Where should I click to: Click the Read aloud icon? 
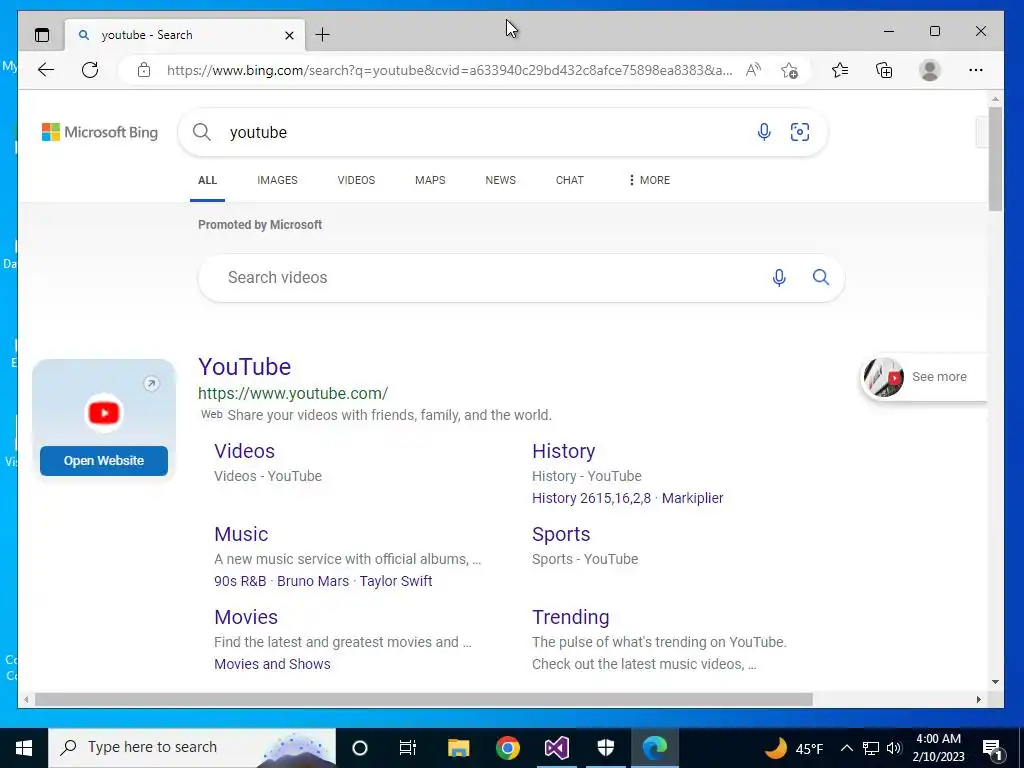[753, 70]
